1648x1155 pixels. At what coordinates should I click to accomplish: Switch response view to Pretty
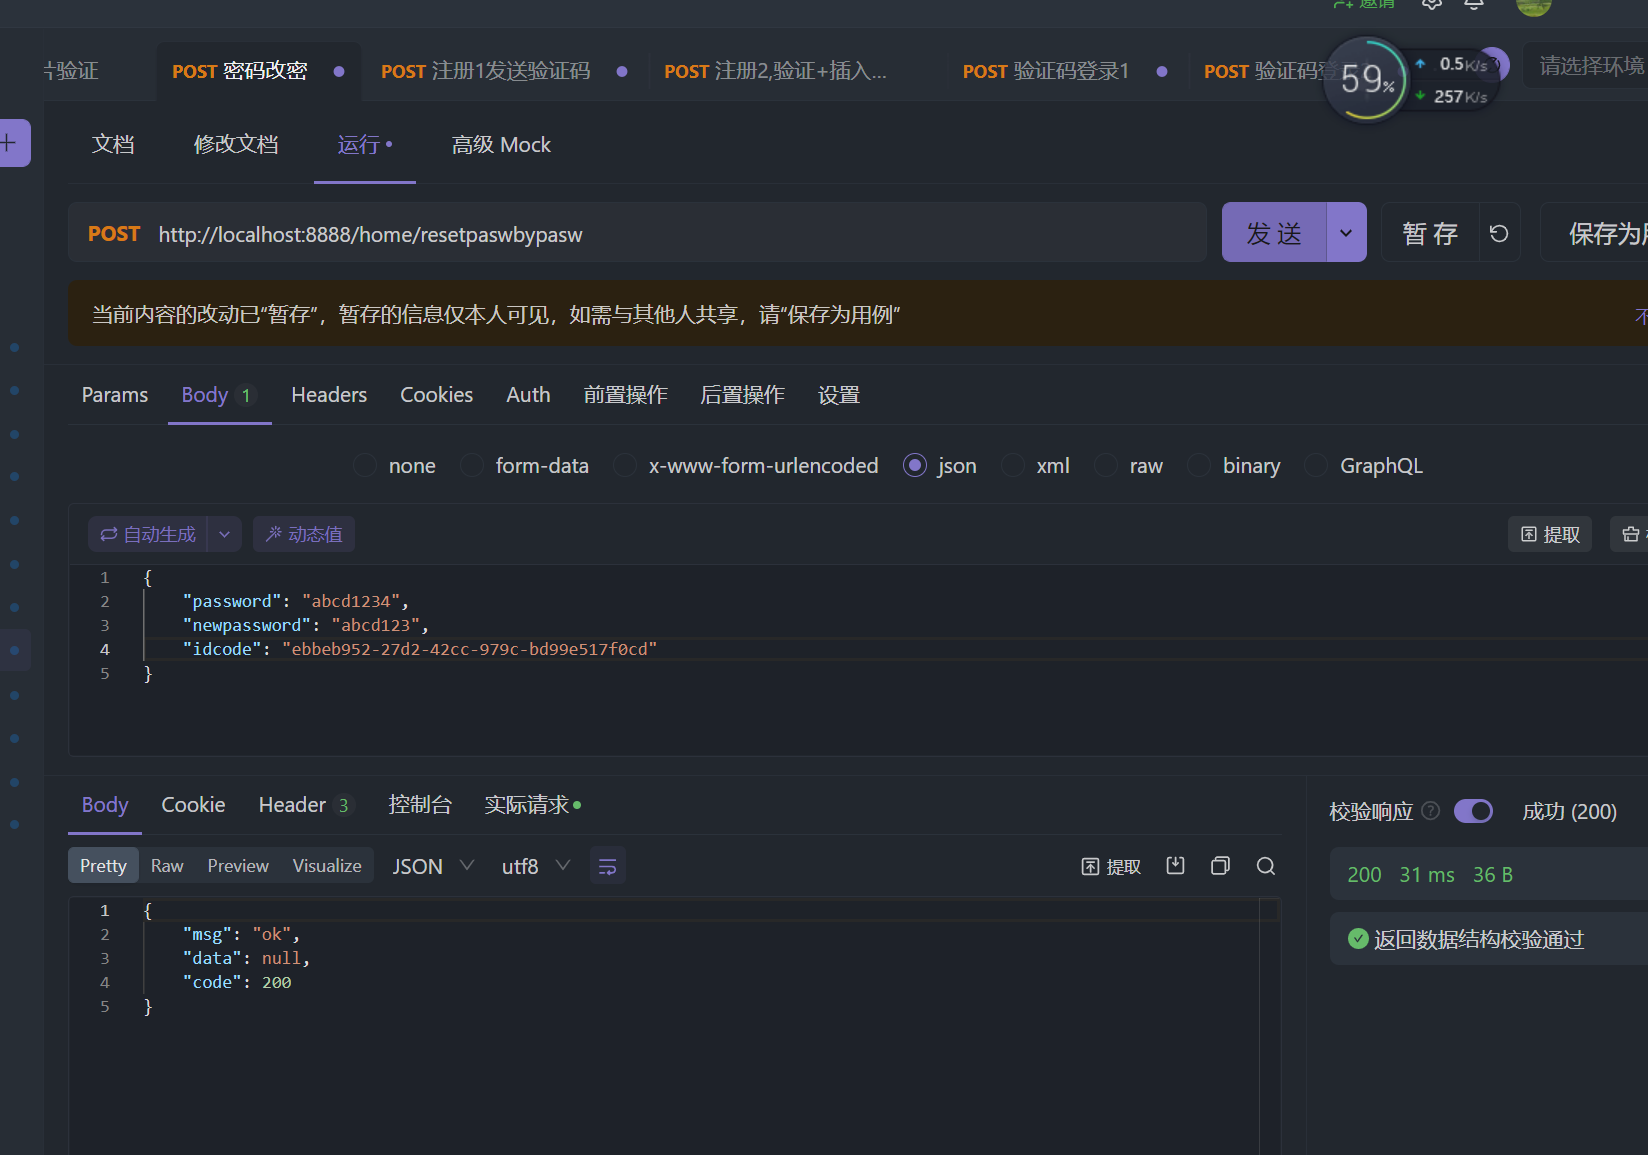[x=103, y=866]
